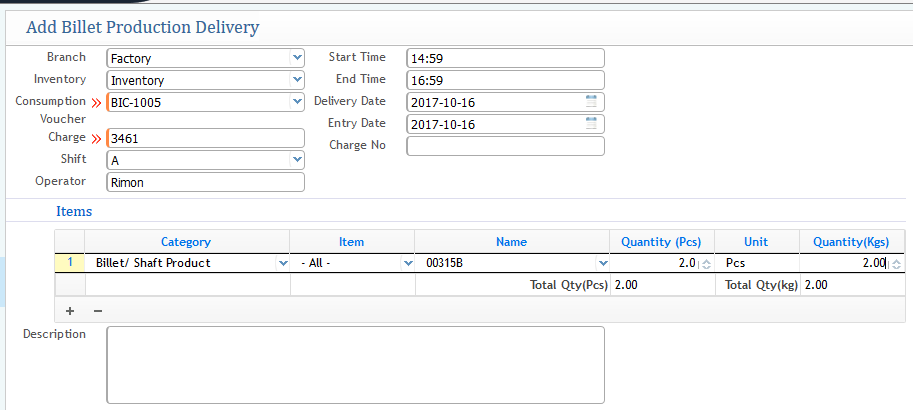Expand the Name dropdown showing 00315B
This screenshot has height=410, width=913.
pos(602,263)
